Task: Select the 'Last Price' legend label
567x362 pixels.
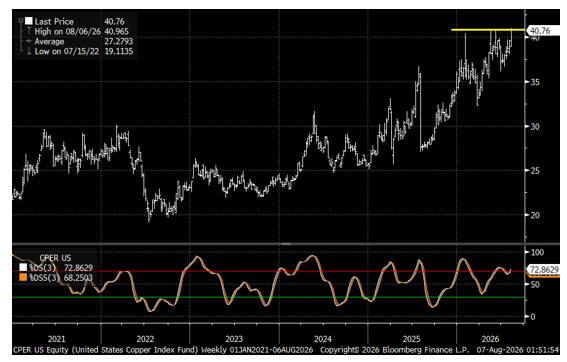Action: click(x=54, y=21)
